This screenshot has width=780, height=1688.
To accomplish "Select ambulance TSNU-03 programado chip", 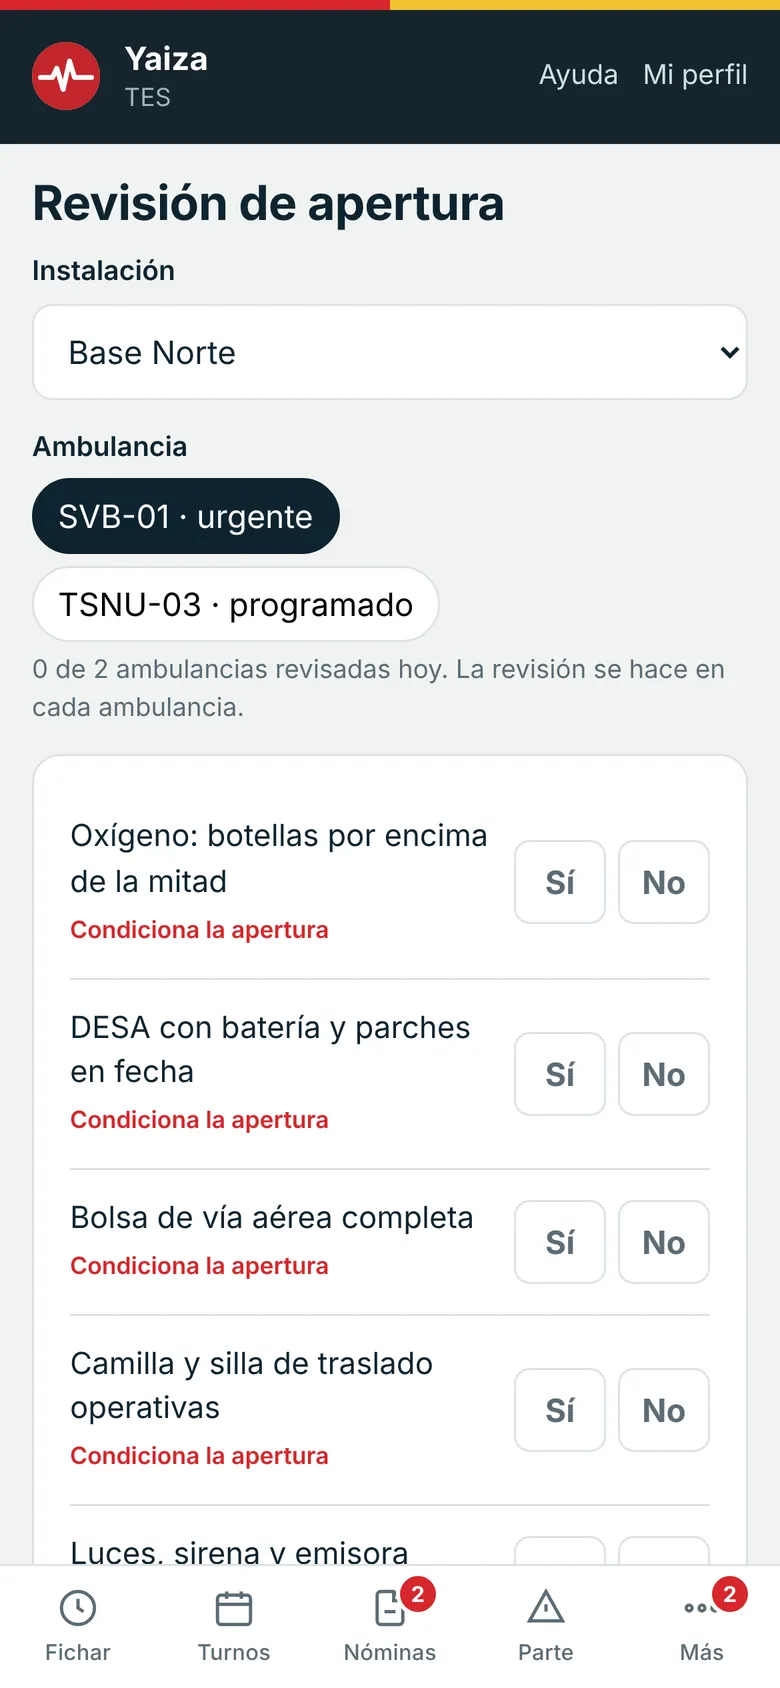I will (236, 604).
